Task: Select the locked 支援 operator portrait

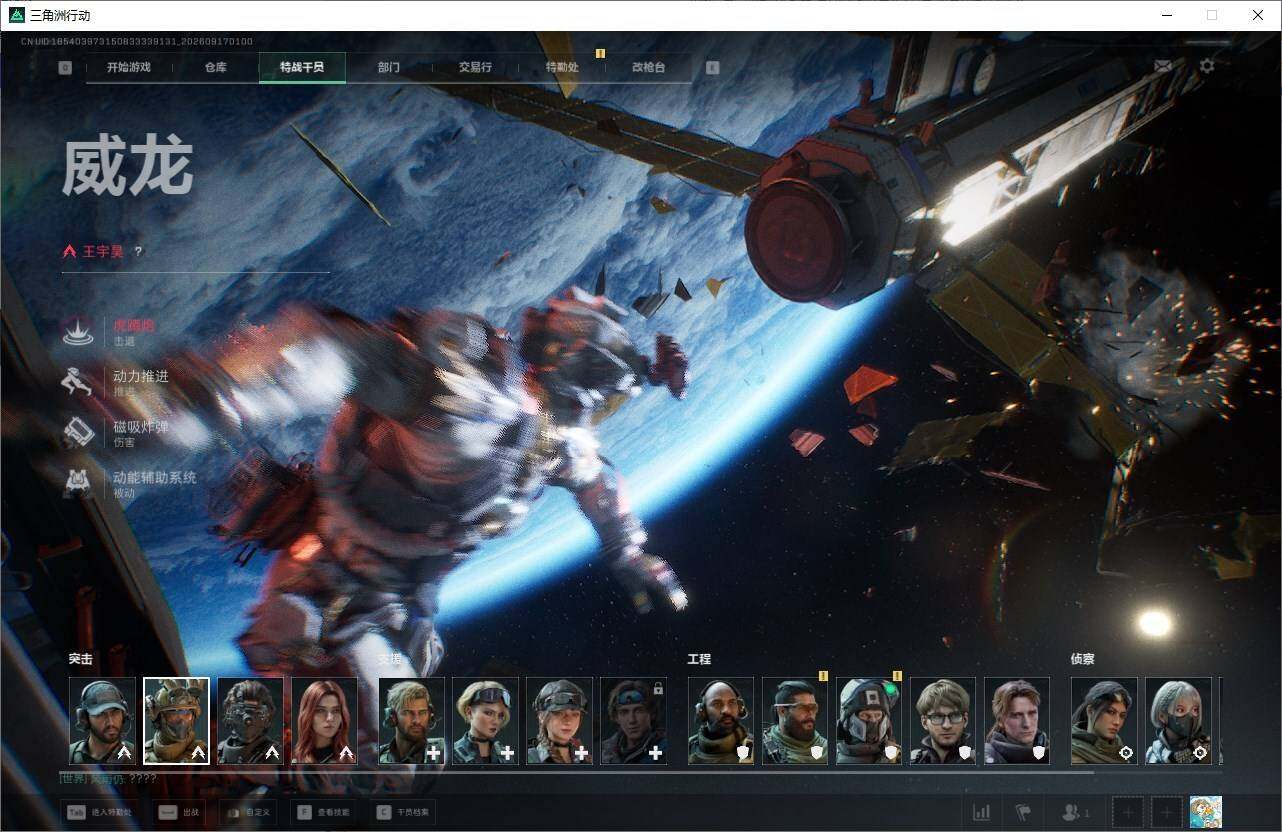Action: pos(633,721)
